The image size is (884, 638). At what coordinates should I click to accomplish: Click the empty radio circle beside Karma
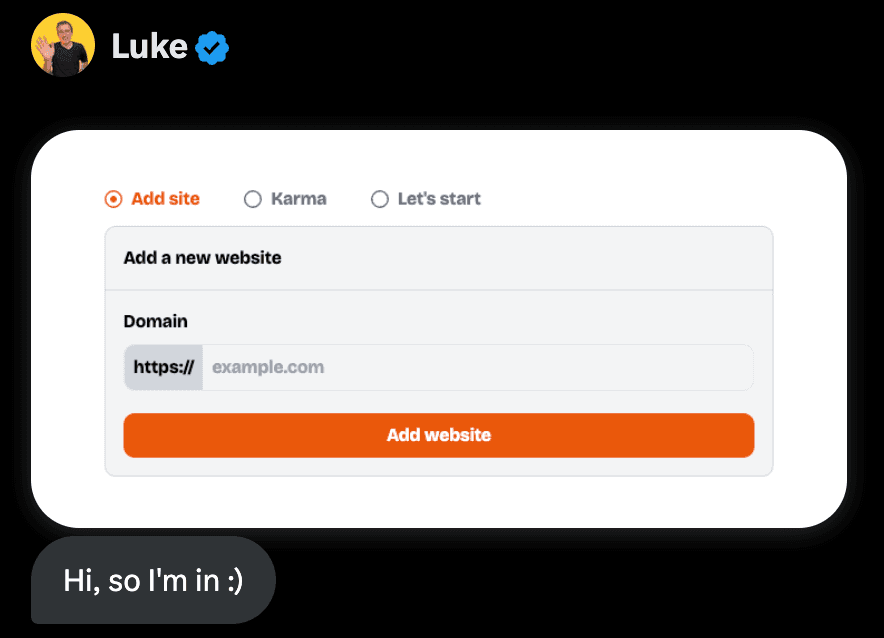pyautogui.click(x=252, y=199)
